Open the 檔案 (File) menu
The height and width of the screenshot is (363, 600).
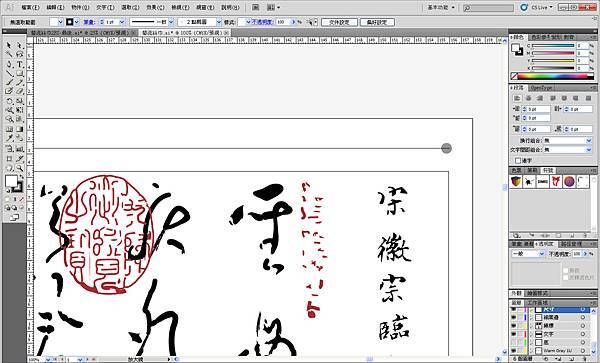(x=31, y=7)
